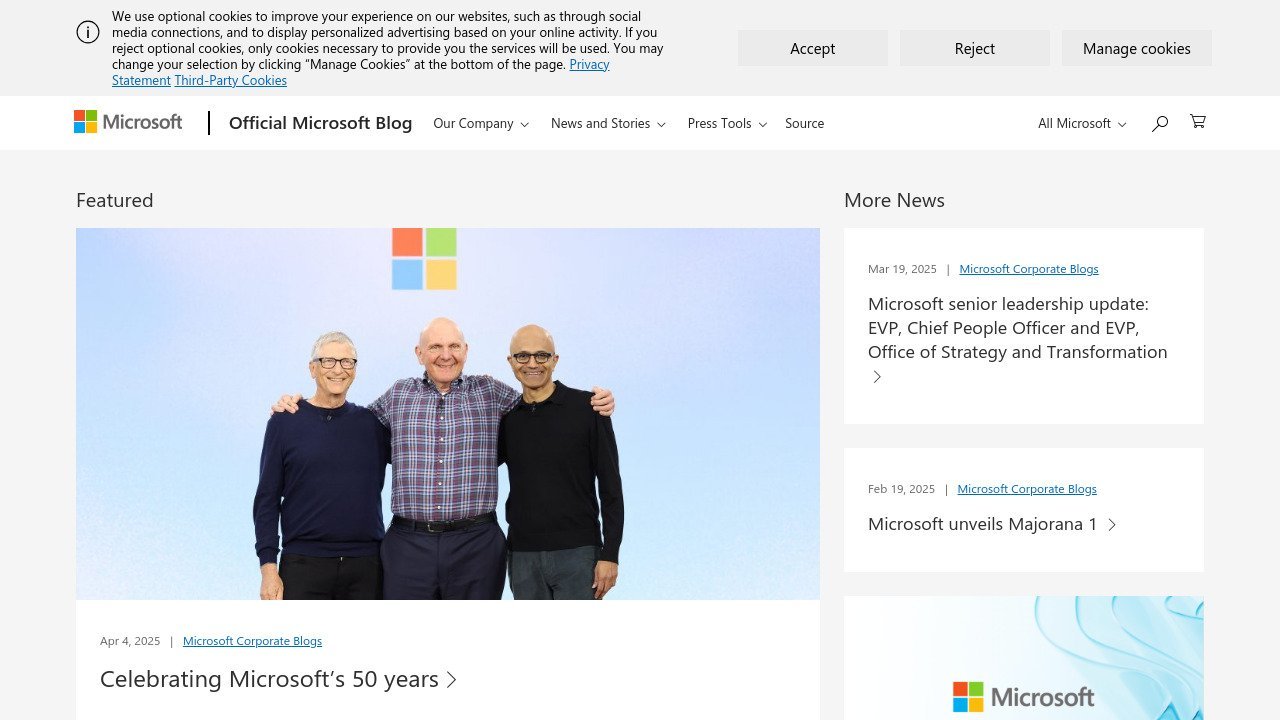Viewport: 1280px width, 720px height.
Task: Open Microsoft Corporate Blogs link beside Mar 19
Action: point(1029,269)
